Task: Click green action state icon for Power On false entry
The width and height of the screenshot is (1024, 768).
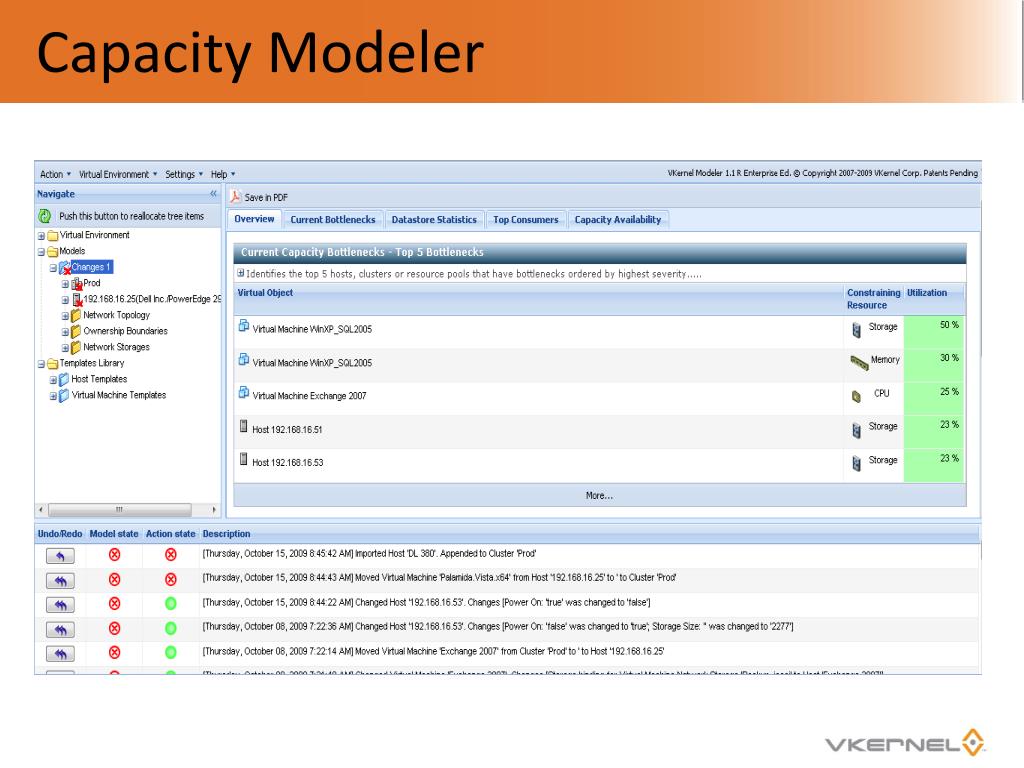Action: (170, 603)
